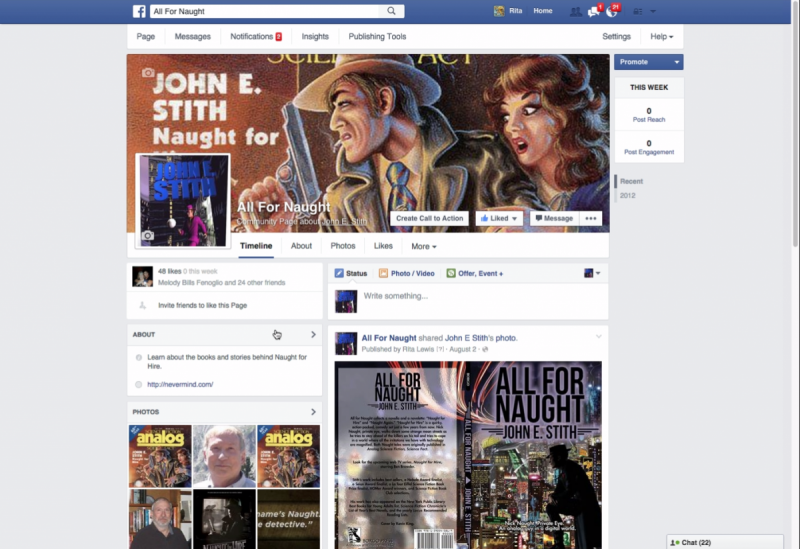Click the Facebook logo icon
This screenshot has width=800, height=549.
pos(139,11)
